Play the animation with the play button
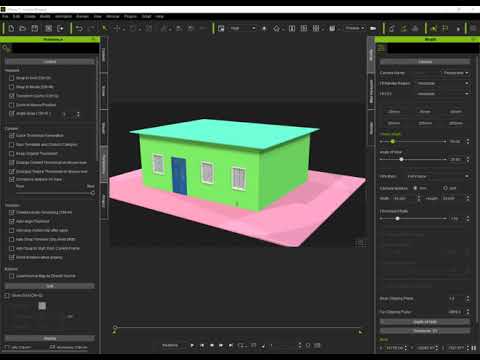480x360 pixels. pos(192,345)
